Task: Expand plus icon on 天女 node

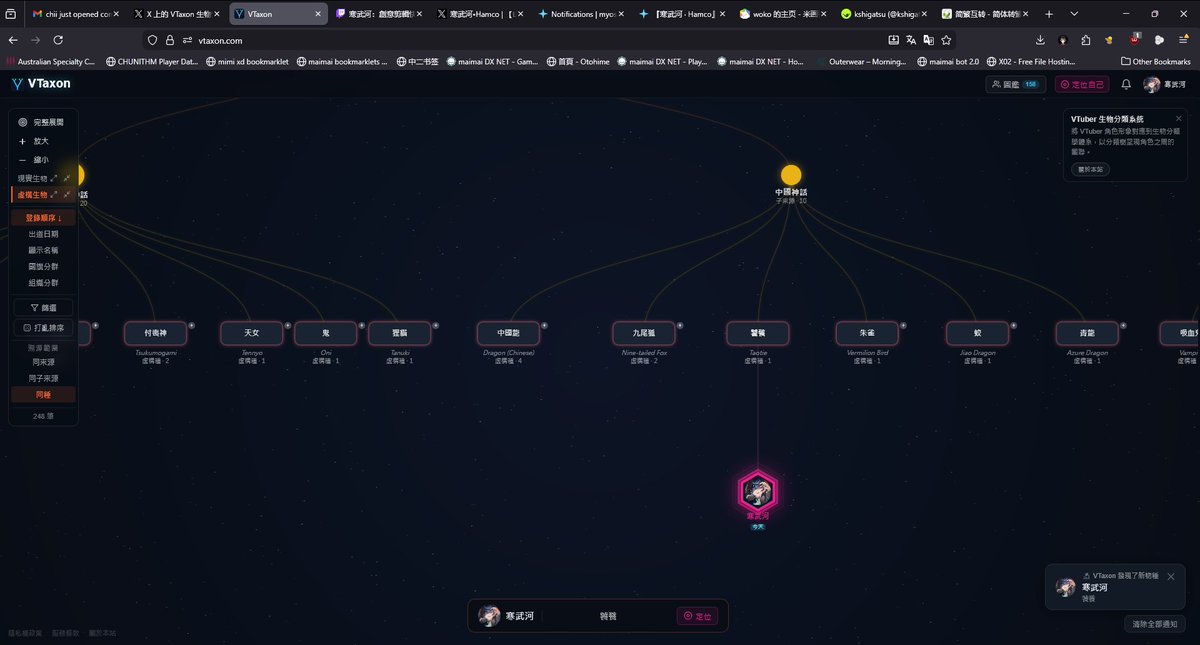Action: [x=287, y=325]
